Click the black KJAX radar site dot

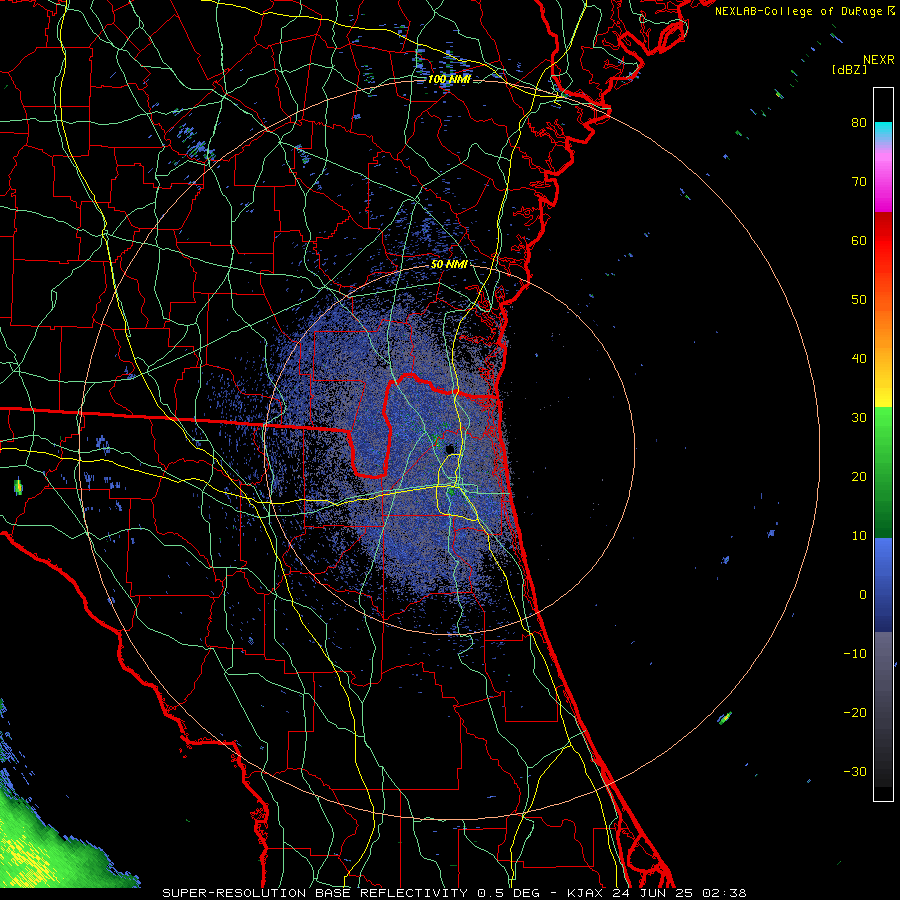point(450,448)
